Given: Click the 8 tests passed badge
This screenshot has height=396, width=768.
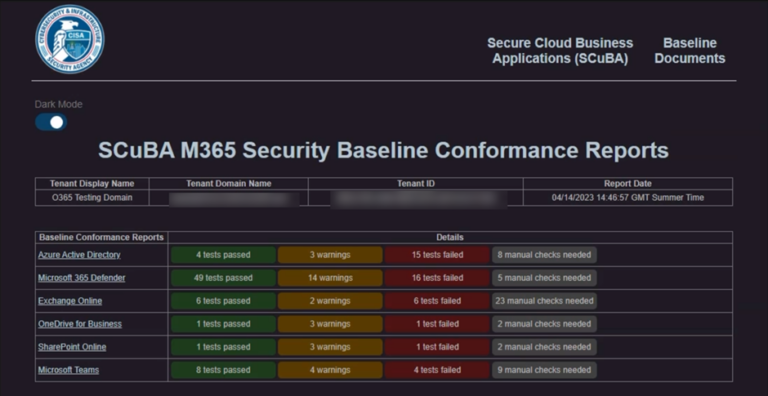Looking at the screenshot, I should [223, 370].
